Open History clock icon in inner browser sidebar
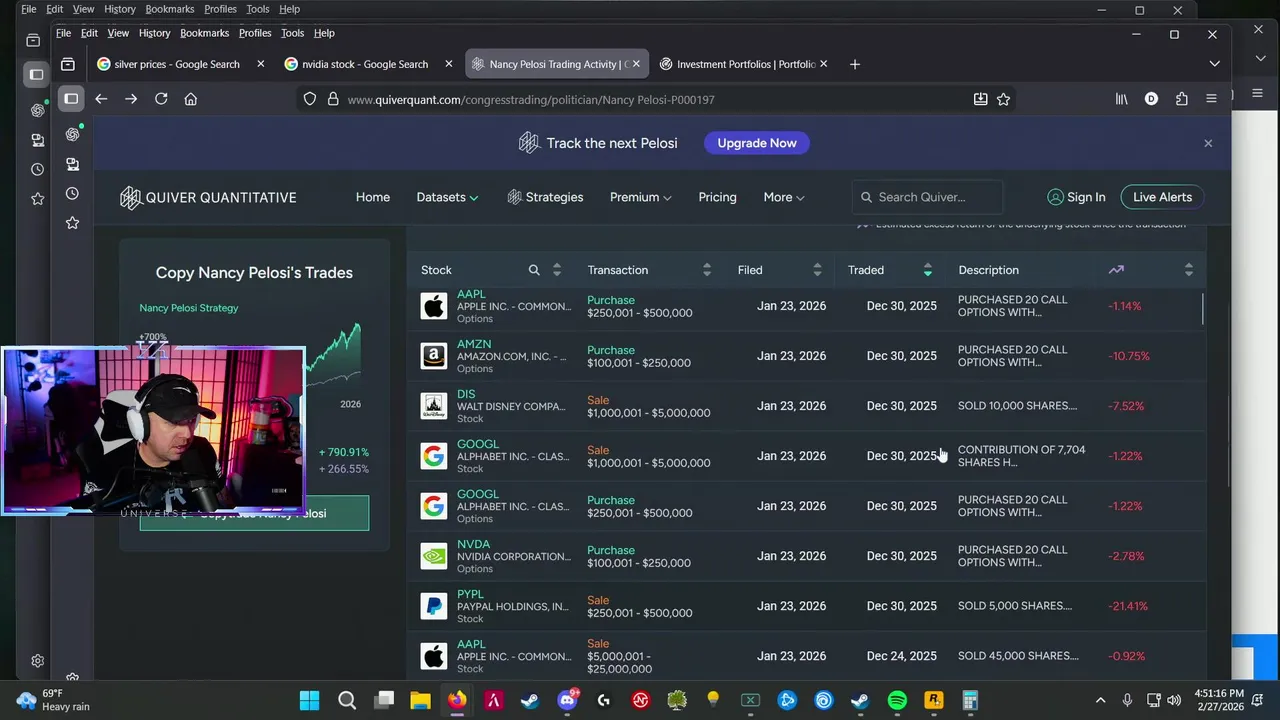The image size is (1280, 720). pos(72,193)
